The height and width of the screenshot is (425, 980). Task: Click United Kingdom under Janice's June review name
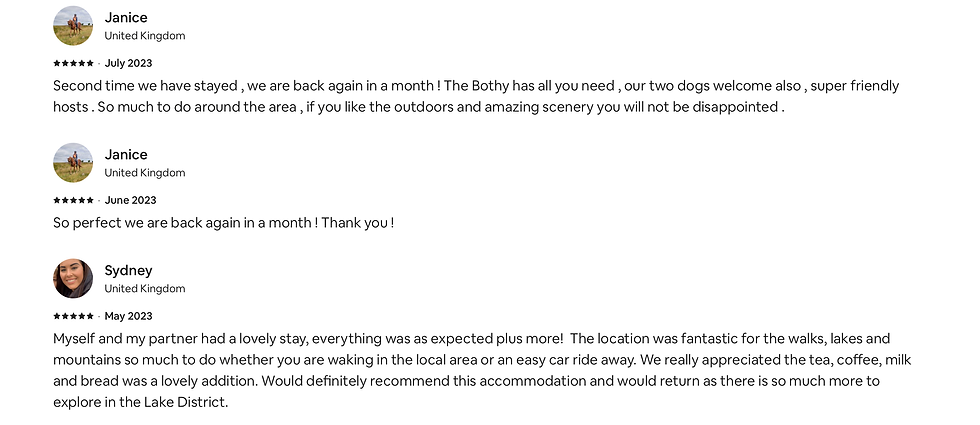coord(145,173)
